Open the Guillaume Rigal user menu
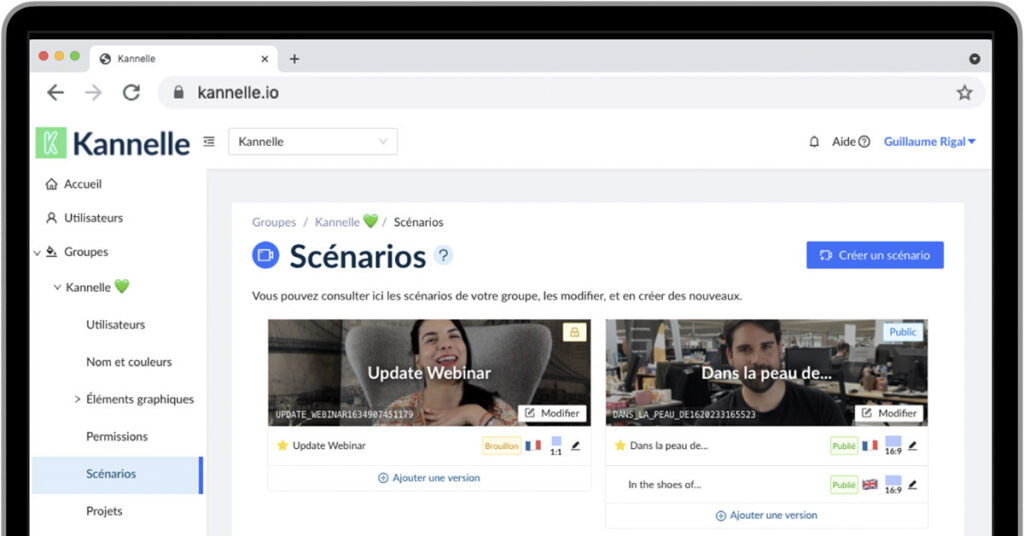The height and width of the screenshot is (536, 1024). 929,142
